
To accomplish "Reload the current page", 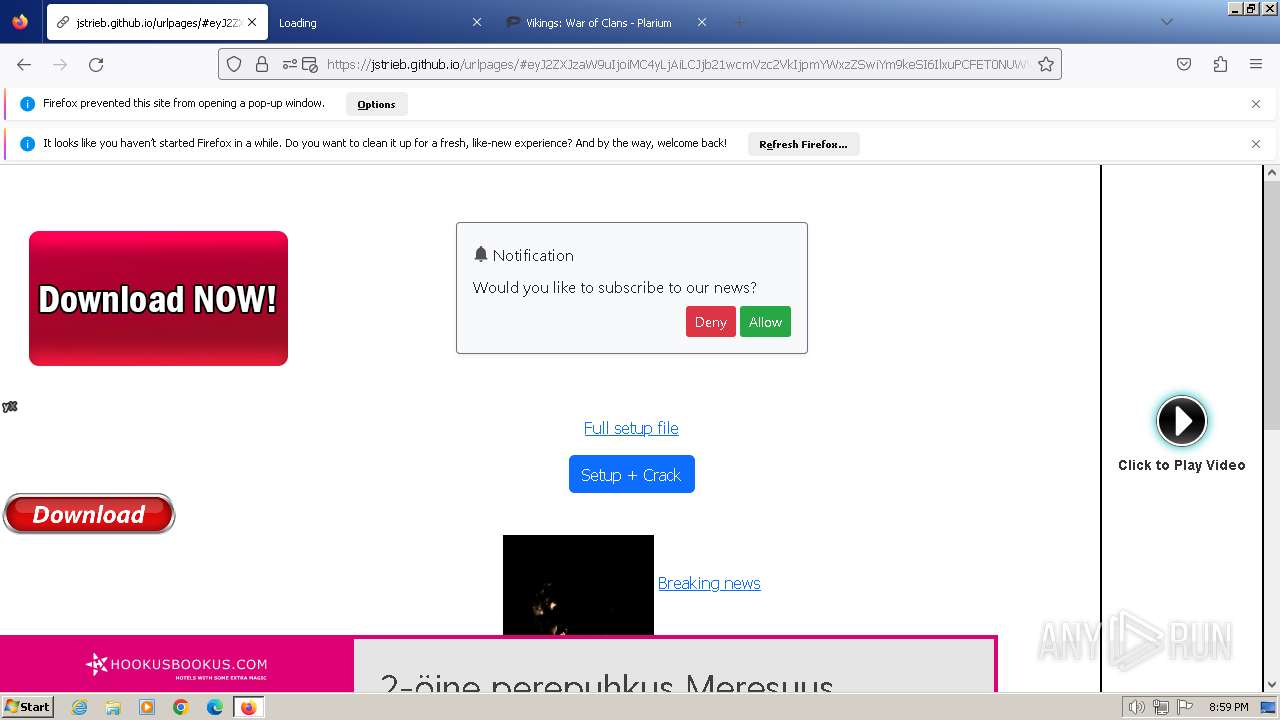I will pyautogui.click(x=96, y=64).
